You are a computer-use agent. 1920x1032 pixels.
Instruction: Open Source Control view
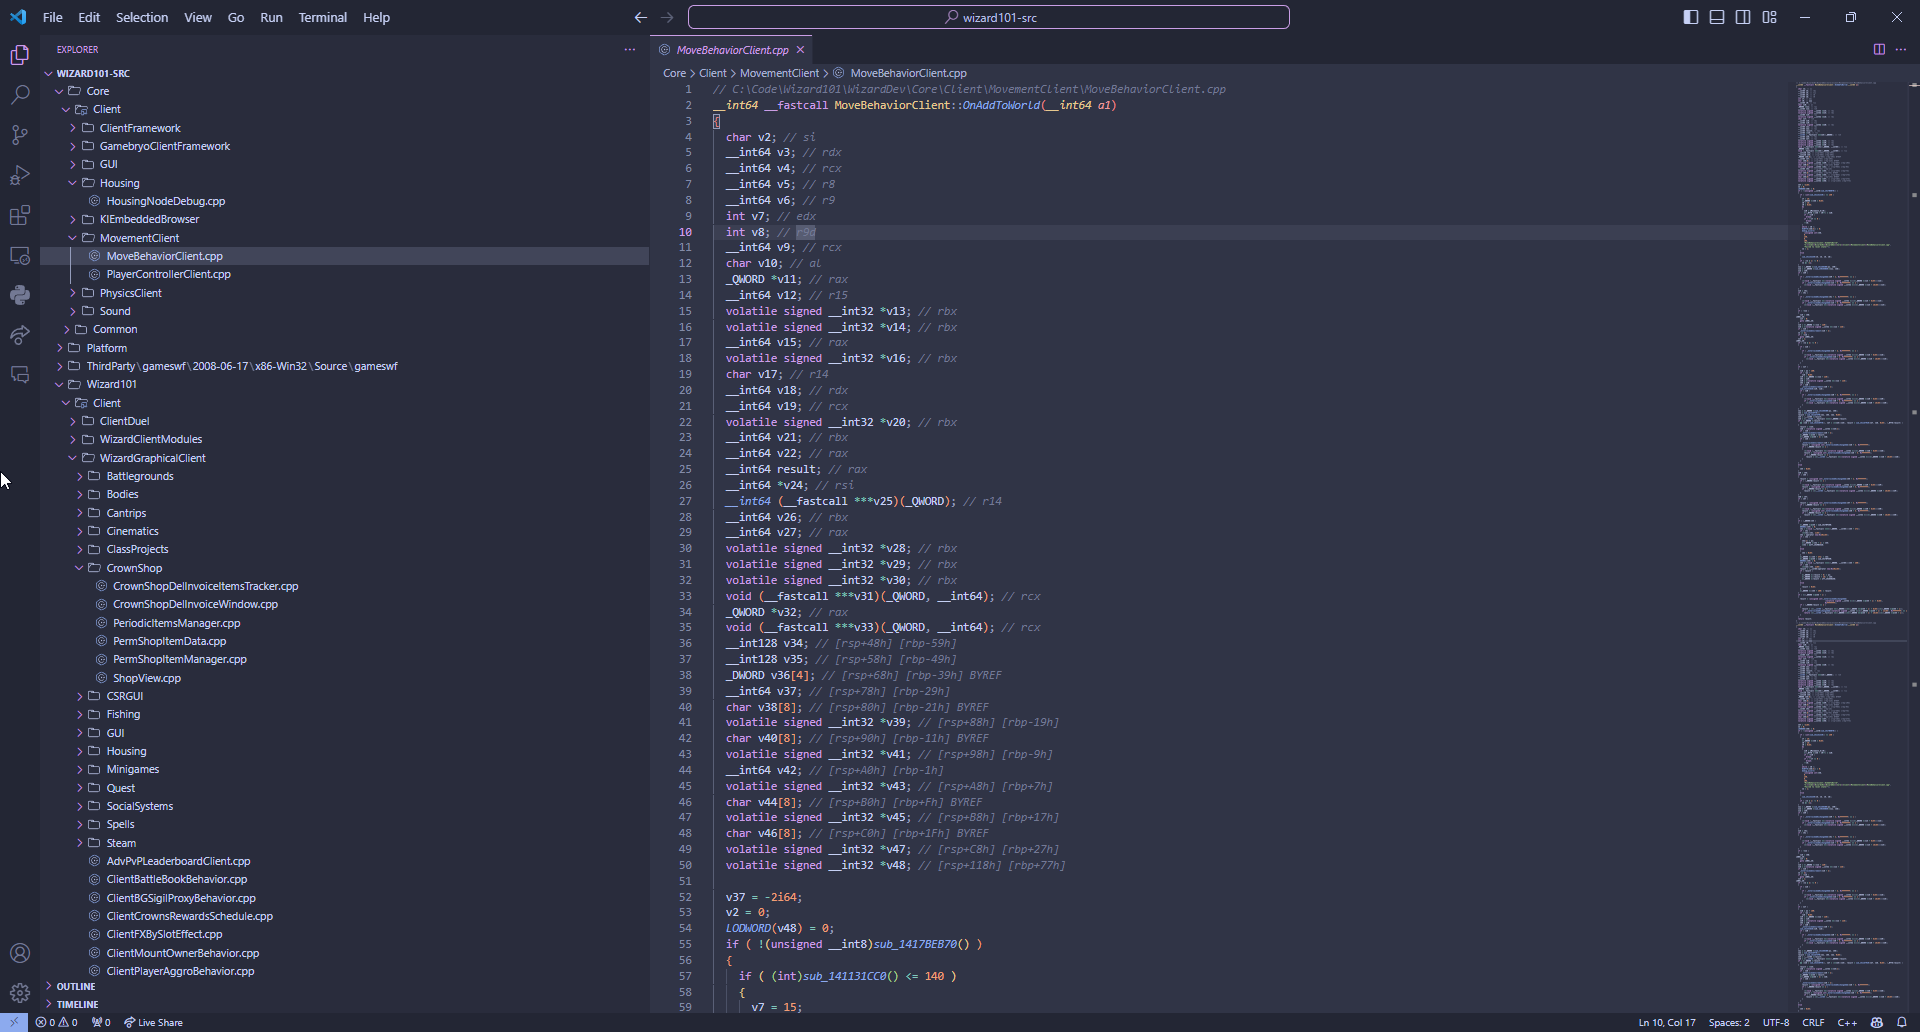(x=20, y=135)
